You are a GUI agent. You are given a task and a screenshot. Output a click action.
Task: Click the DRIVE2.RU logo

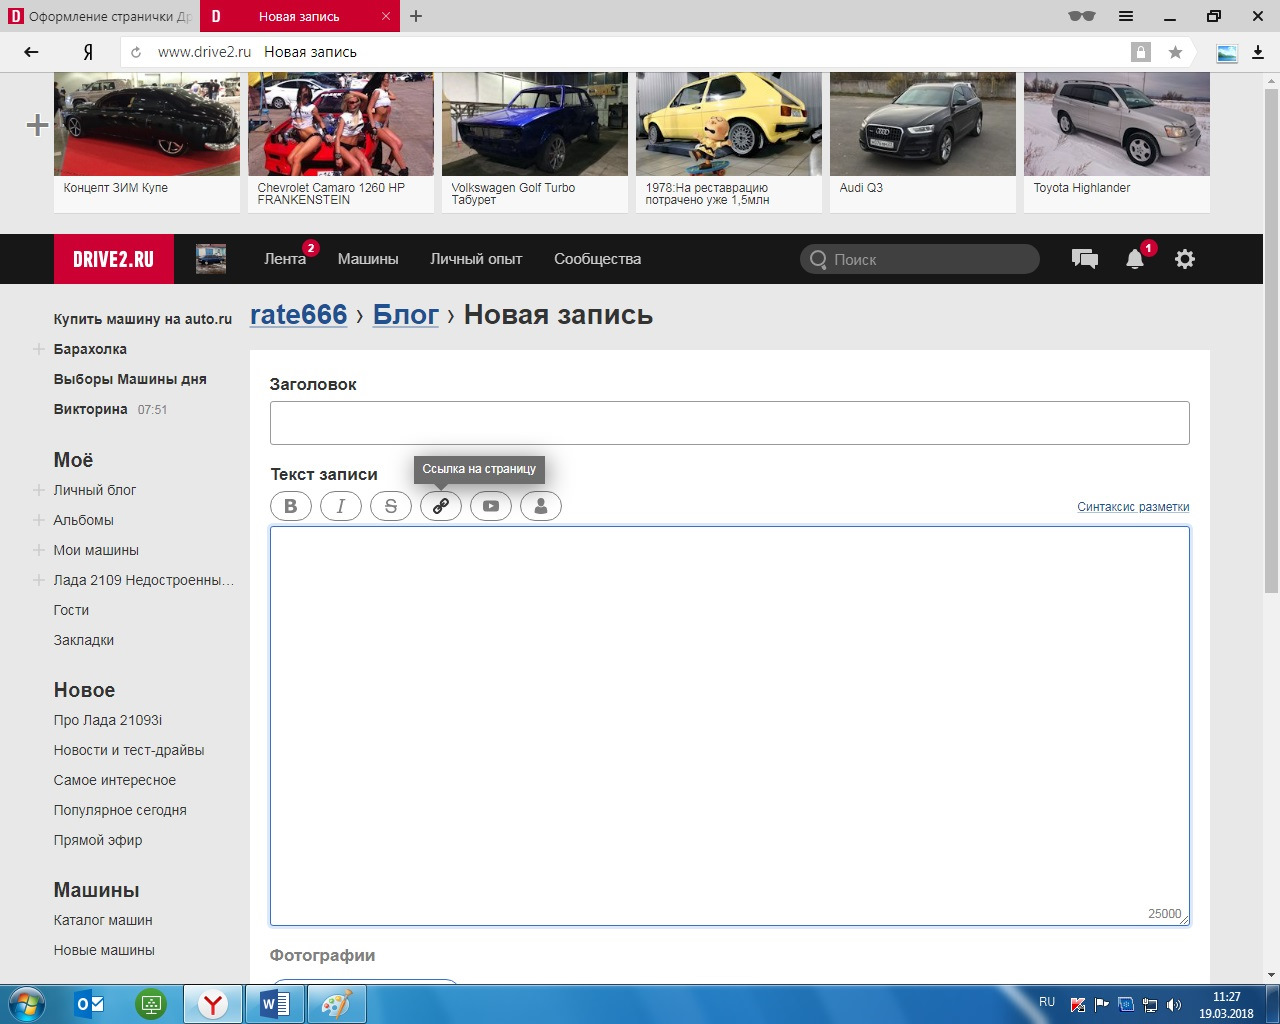[x=114, y=259]
